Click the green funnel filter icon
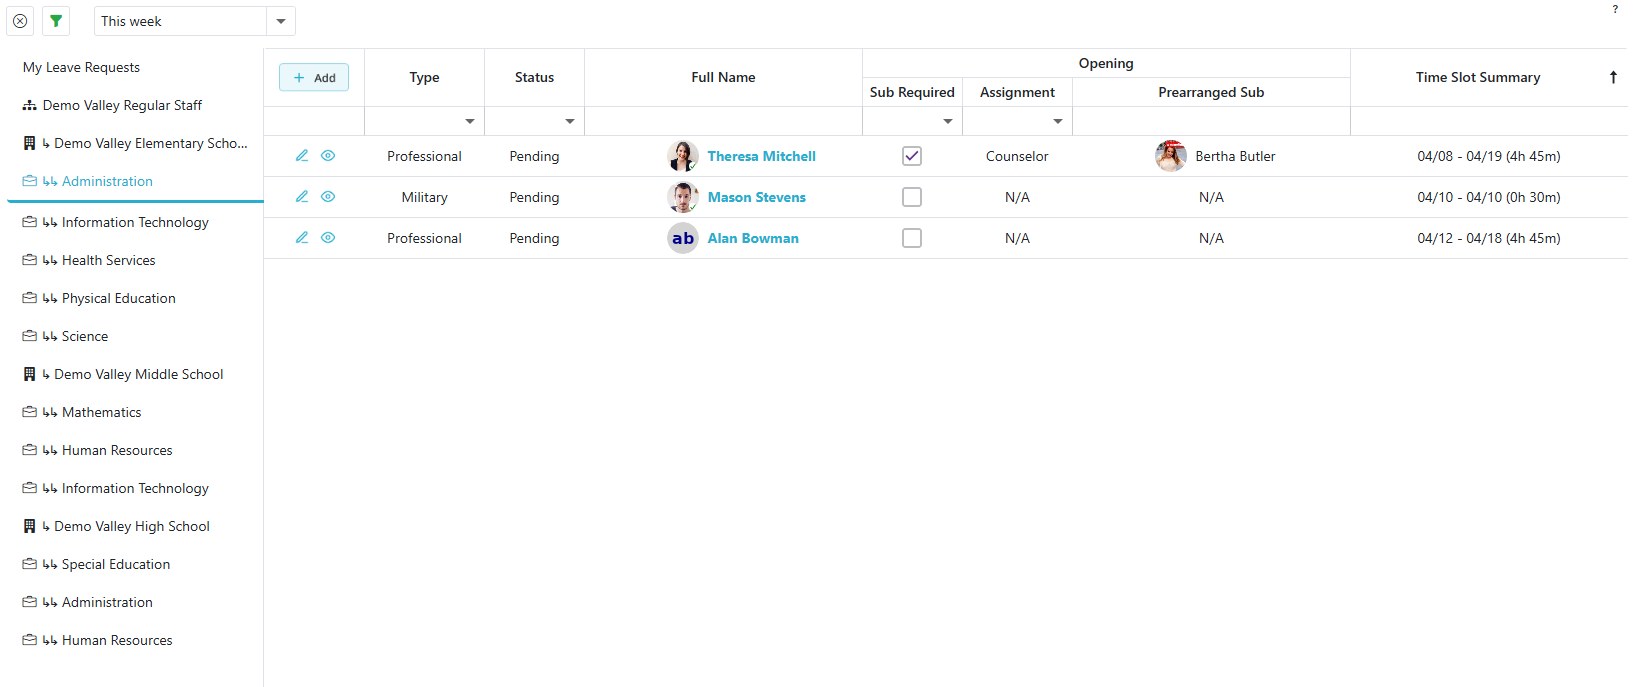 pyautogui.click(x=56, y=21)
